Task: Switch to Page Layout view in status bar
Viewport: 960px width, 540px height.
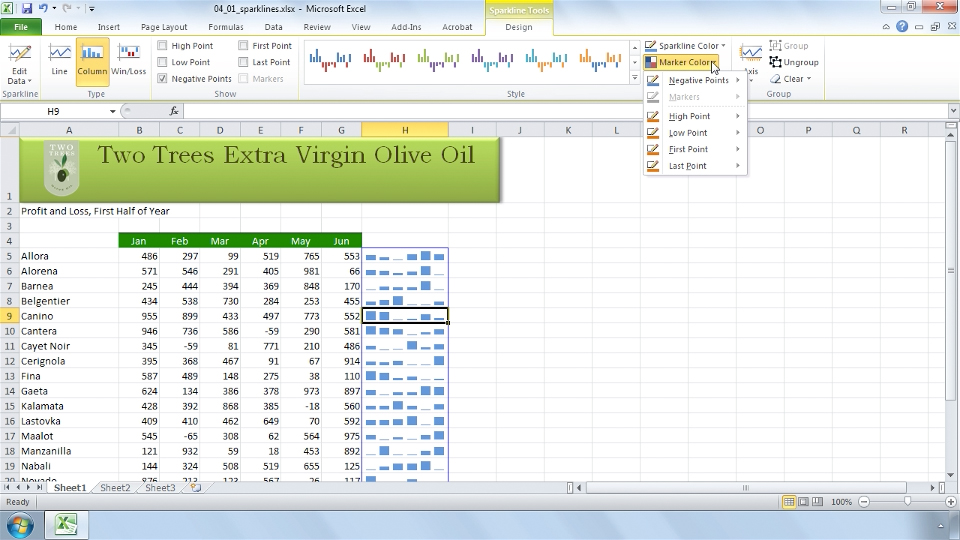Action: (803, 502)
